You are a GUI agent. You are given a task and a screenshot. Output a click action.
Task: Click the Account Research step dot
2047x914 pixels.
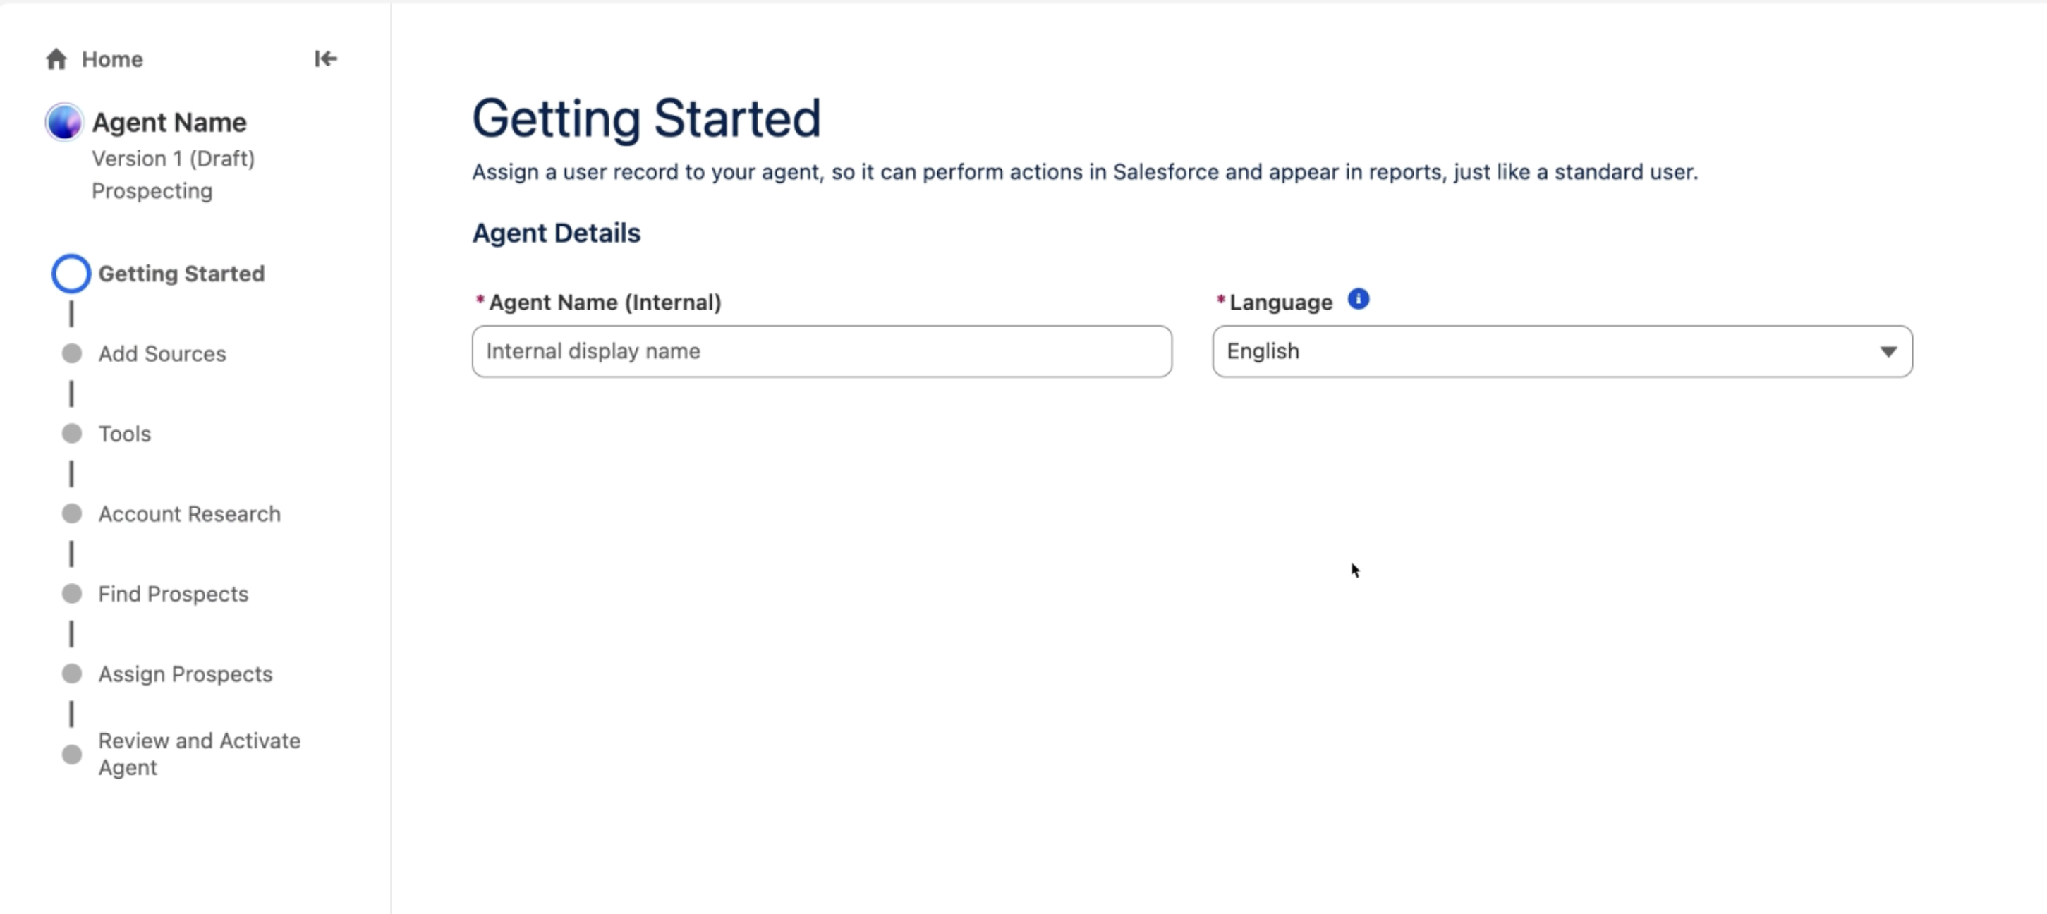pyautogui.click(x=72, y=513)
